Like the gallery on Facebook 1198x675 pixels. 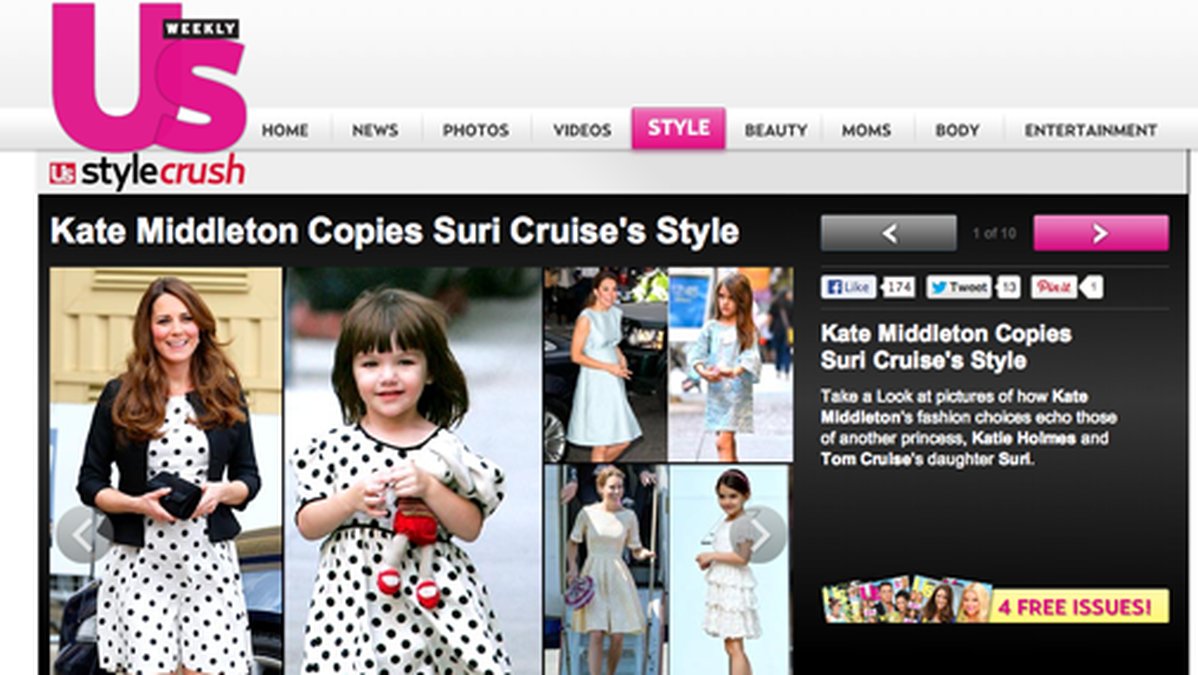[848, 287]
